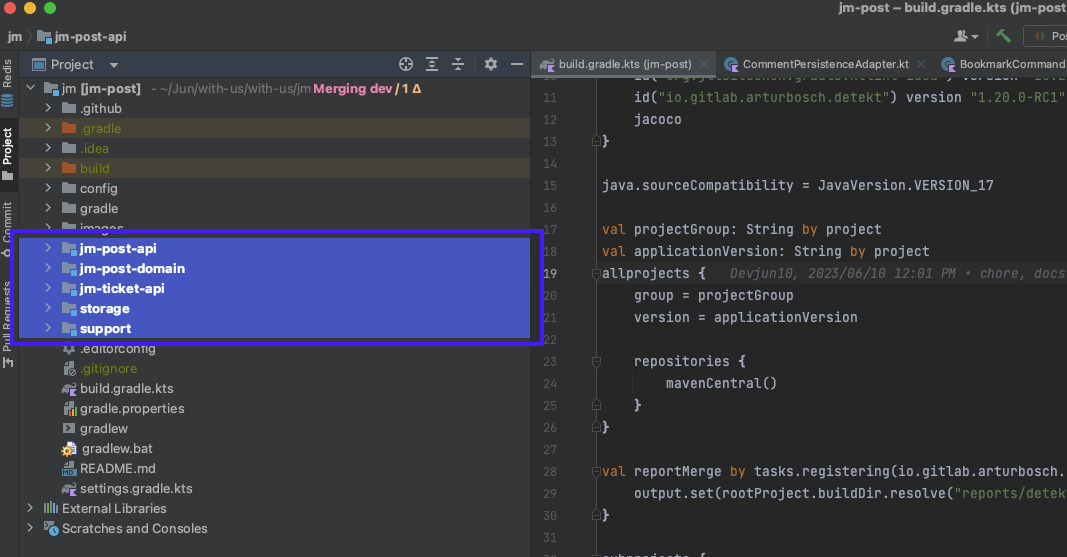1067x557 pixels.
Task: Open the Redis side tool window
Action: 7,82
